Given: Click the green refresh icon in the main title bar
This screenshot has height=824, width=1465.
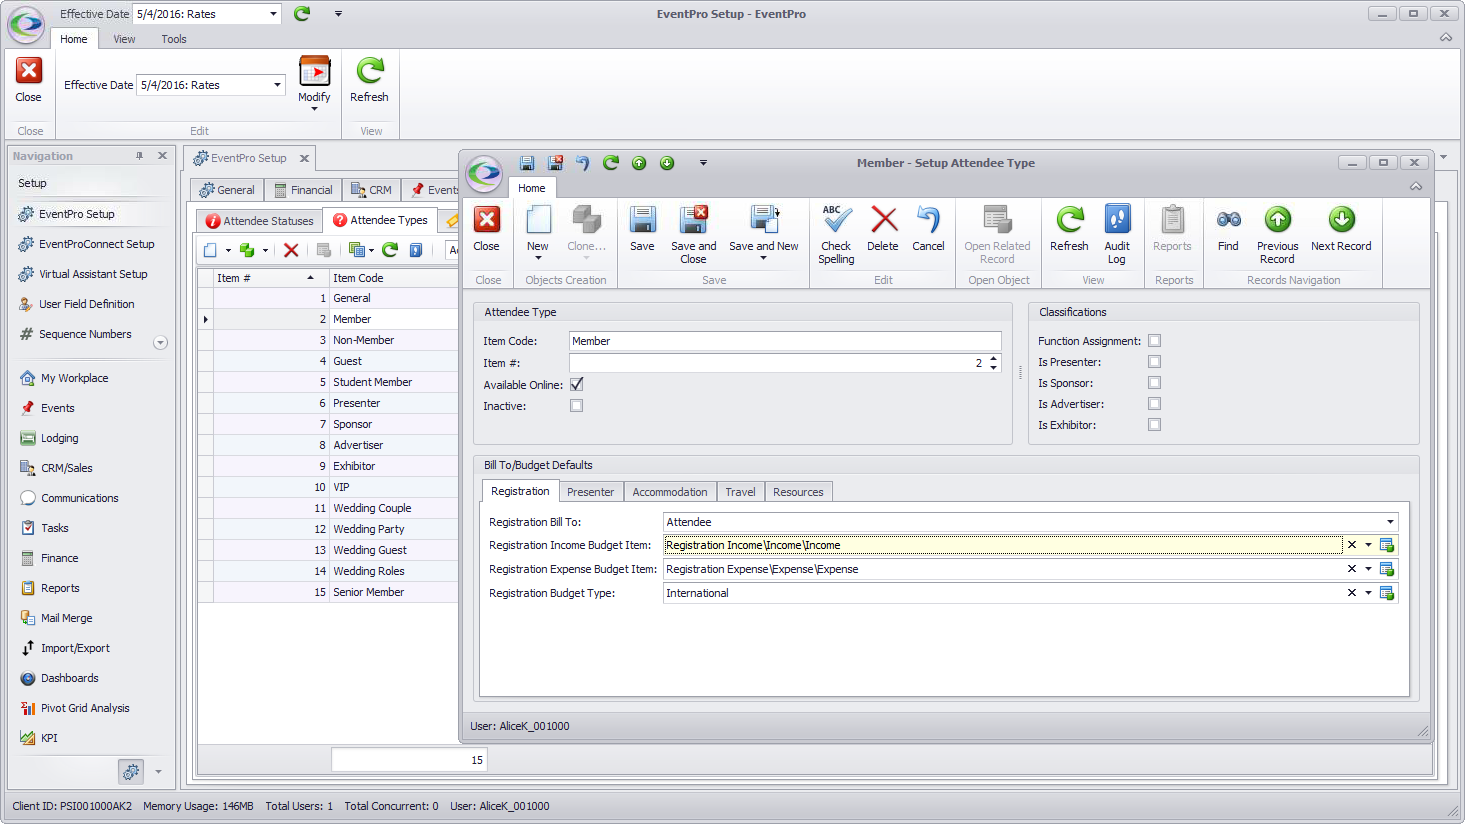Looking at the screenshot, I should (x=302, y=14).
